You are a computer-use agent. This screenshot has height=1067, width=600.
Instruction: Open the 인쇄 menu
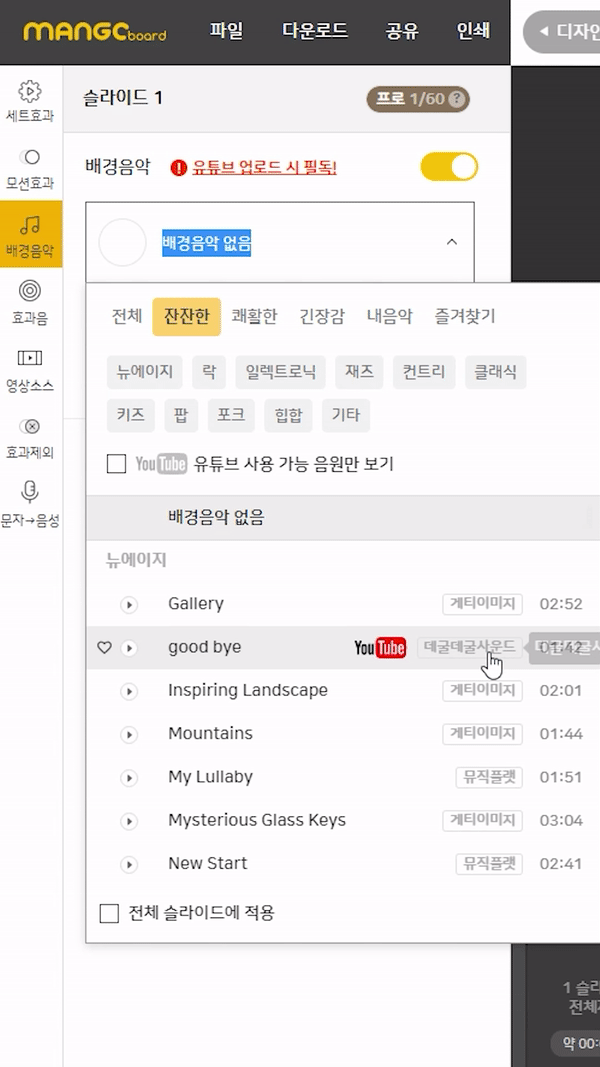473,31
